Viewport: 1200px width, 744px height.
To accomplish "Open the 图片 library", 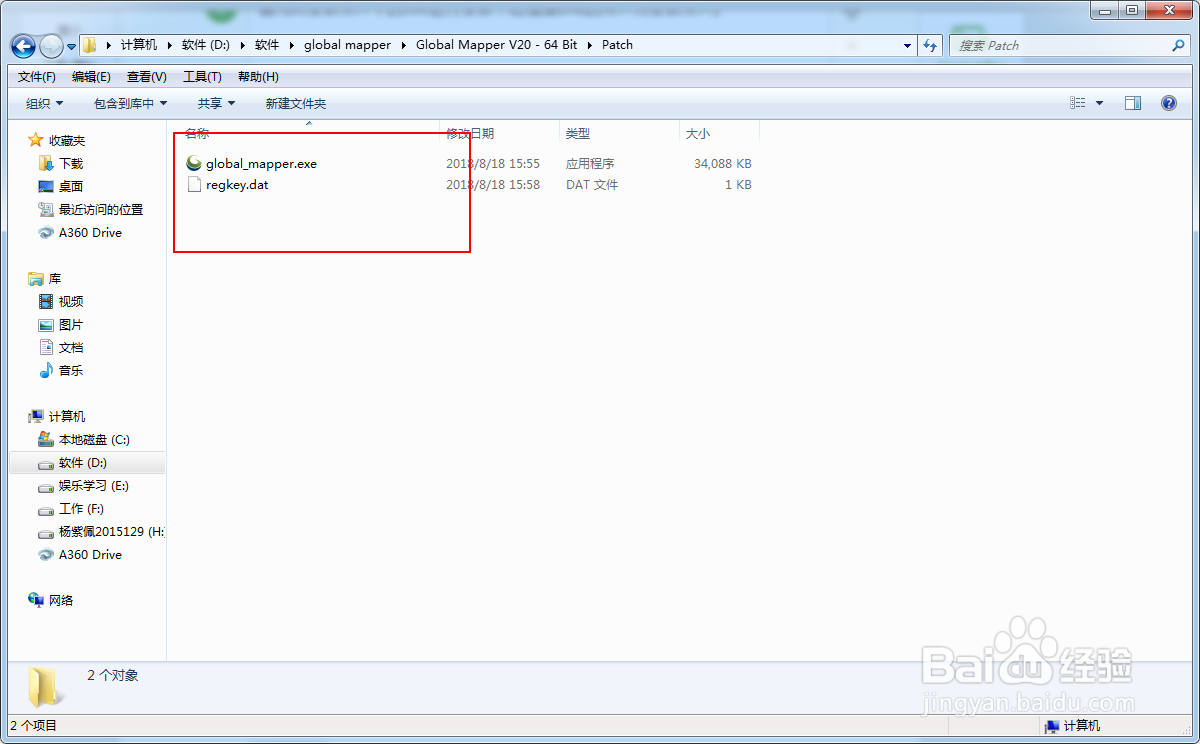I will (71, 324).
